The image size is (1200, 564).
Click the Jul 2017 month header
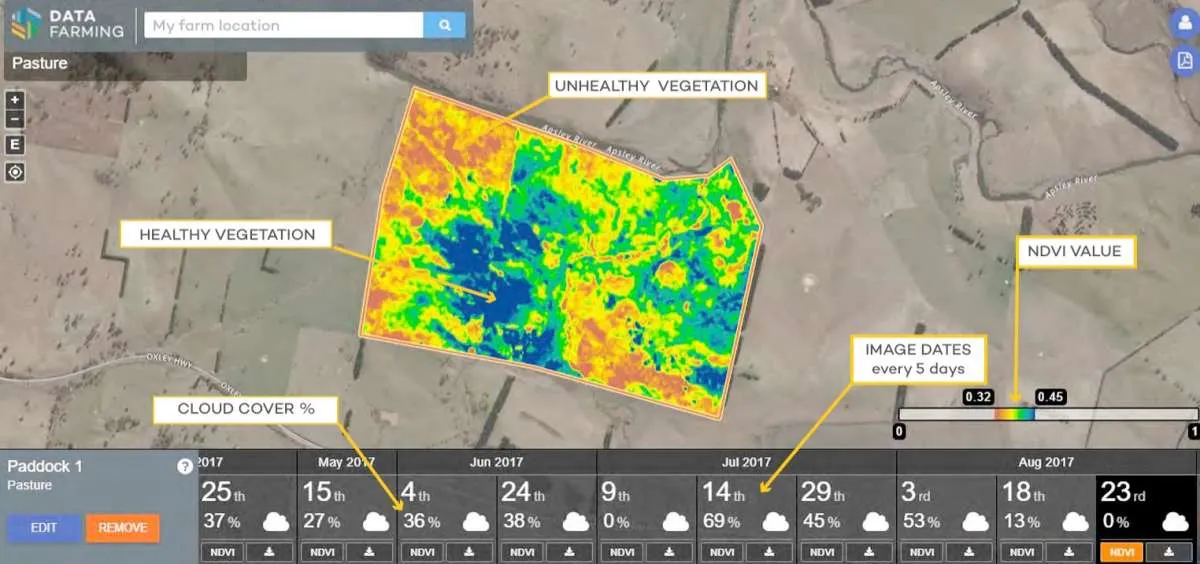(x=745, y=462)
